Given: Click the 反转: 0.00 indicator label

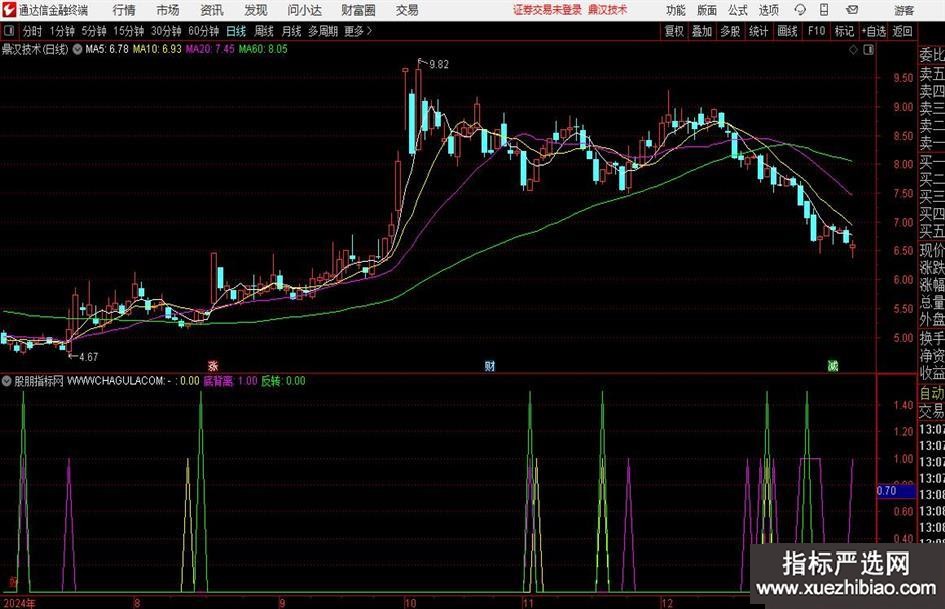Looking at the screenshot, I should tap(283, 381).
